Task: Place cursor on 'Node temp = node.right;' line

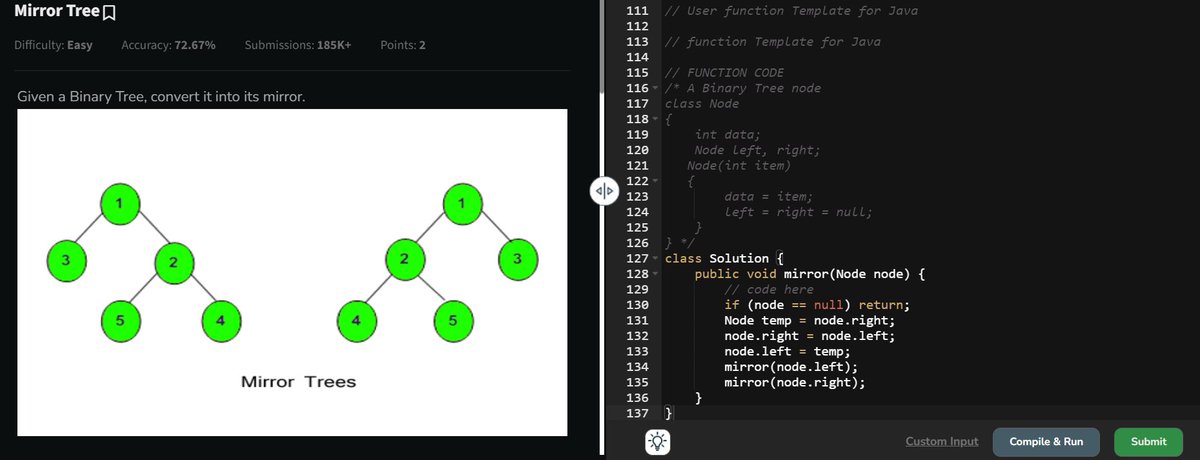Action: point(809,320)
